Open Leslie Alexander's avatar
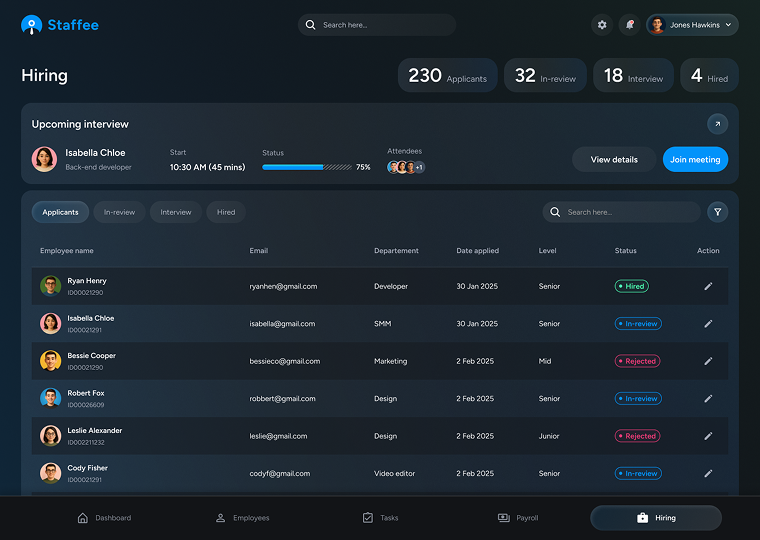This screenshot has height=540, width=760. [50, 436]
